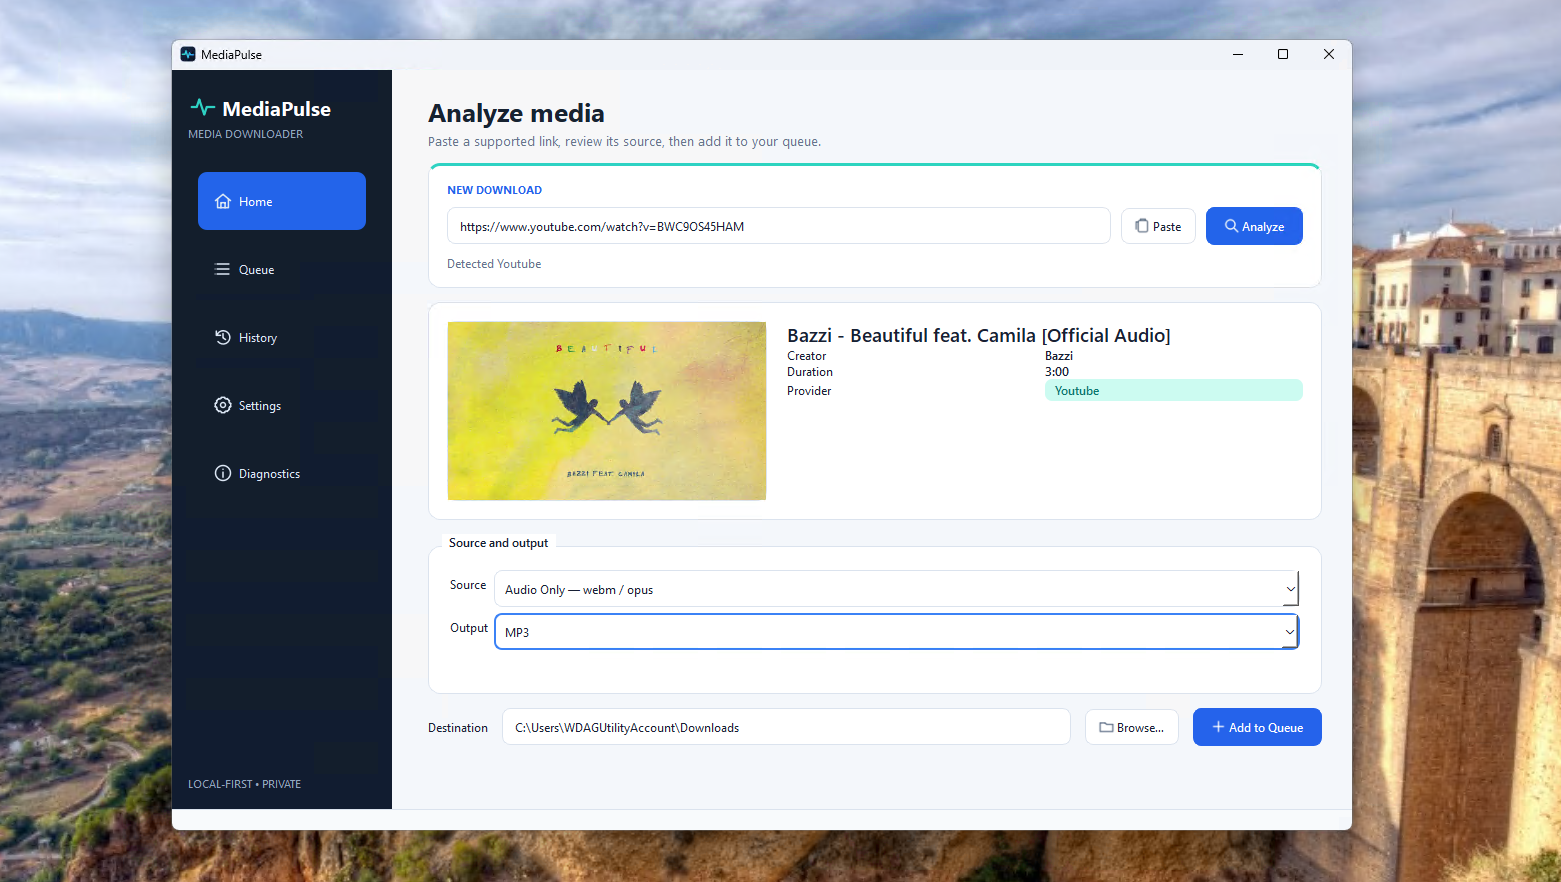The height and width of the screenshot is (882, 1561).
Task: Maximize the MediaPulse window
Action: [1283, 54]
